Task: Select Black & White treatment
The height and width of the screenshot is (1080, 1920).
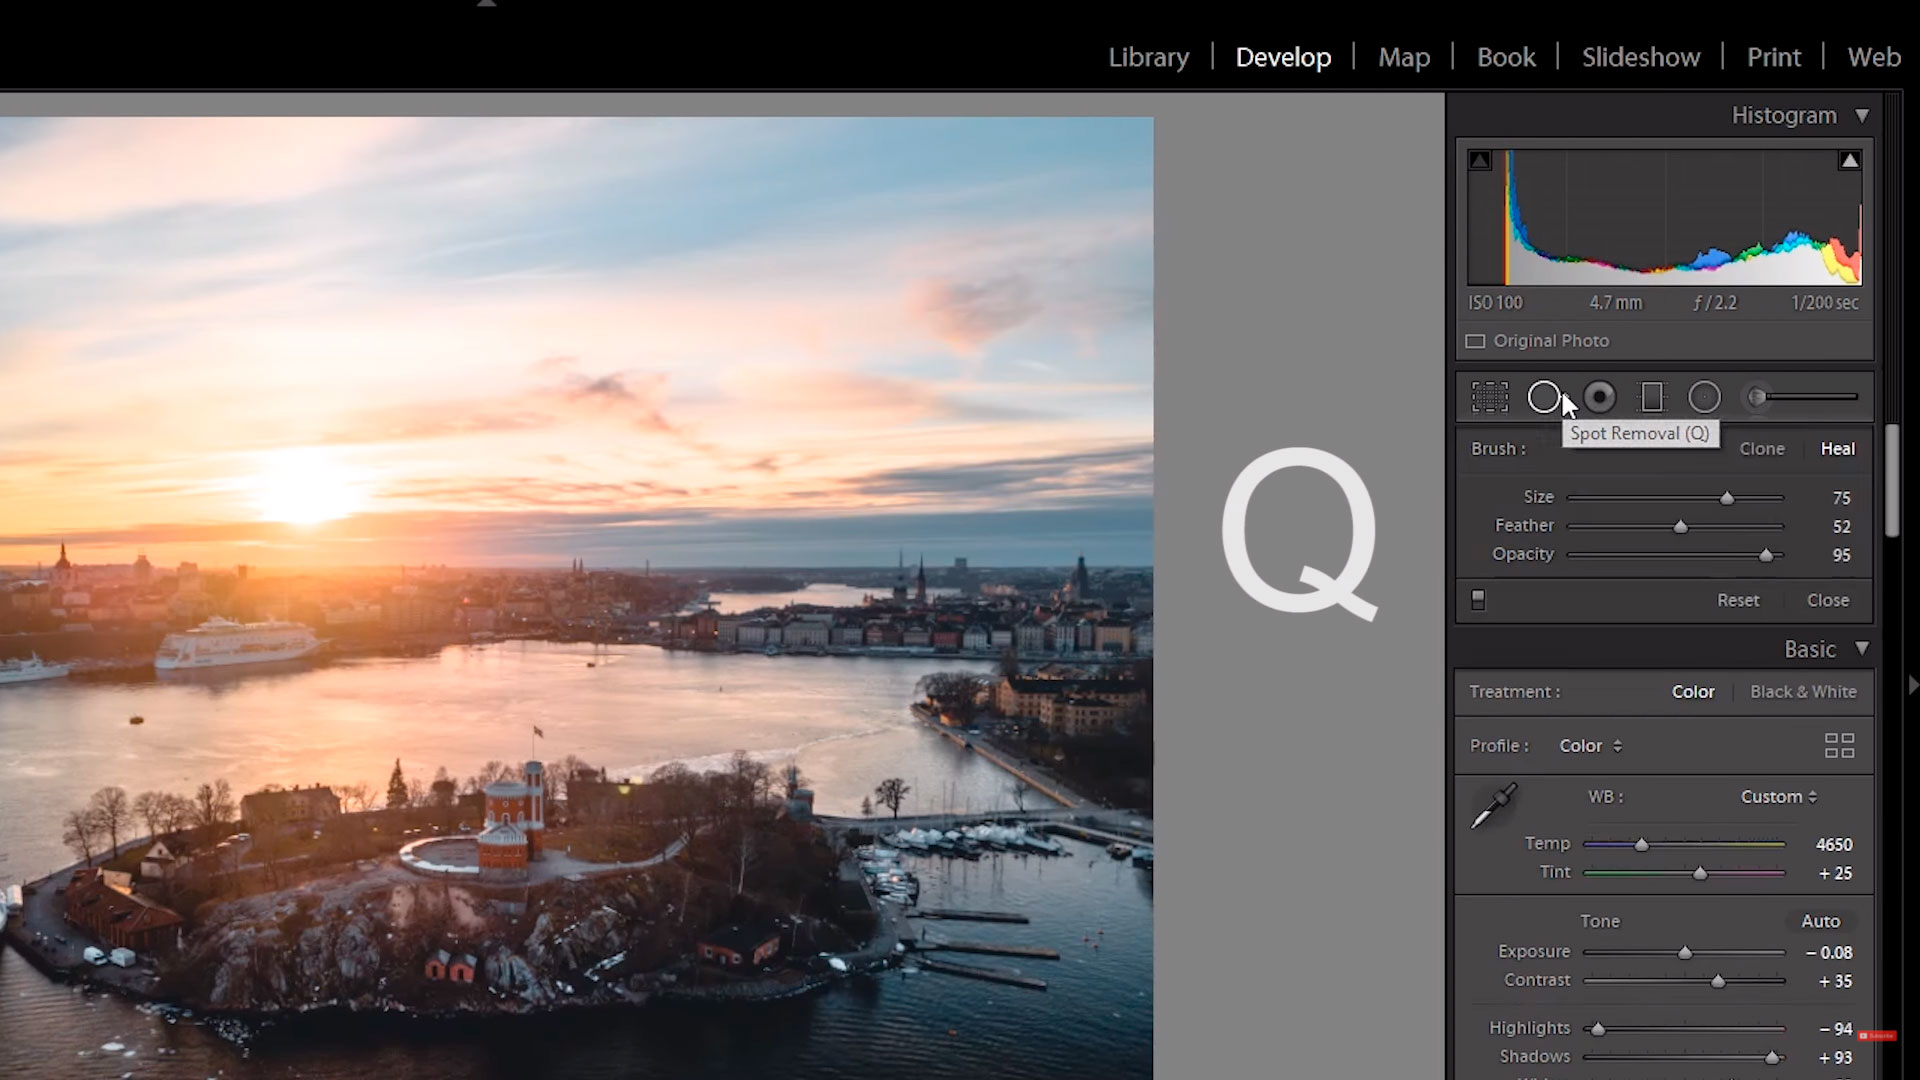Action: click(x=1803, y=690)
